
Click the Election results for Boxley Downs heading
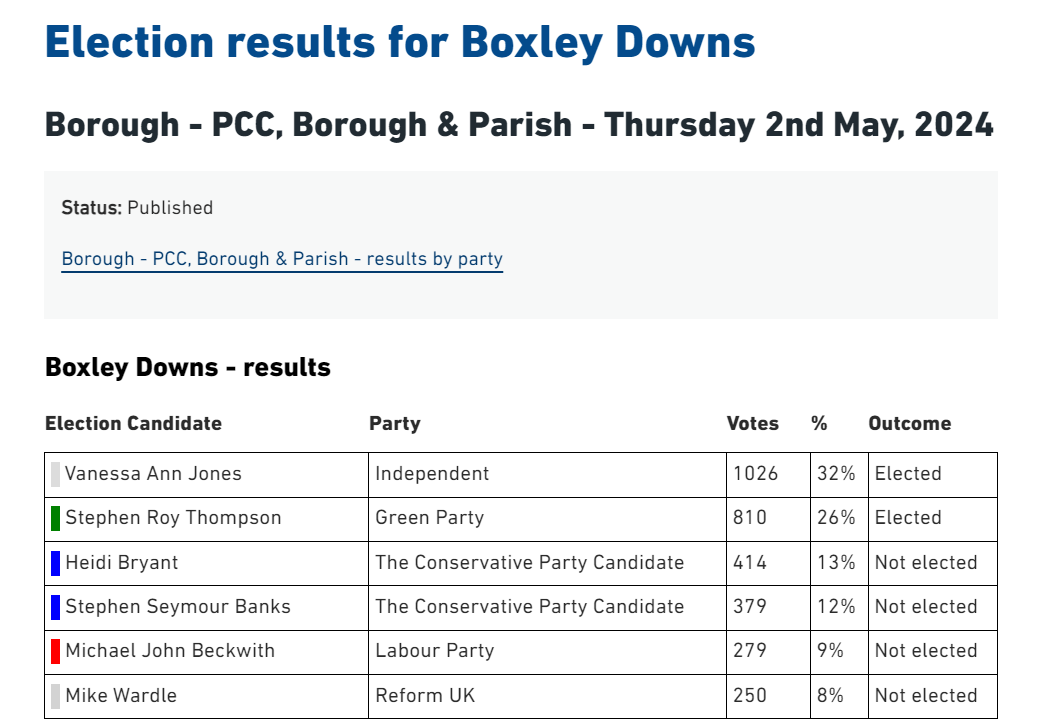click(x=400, y=43)
